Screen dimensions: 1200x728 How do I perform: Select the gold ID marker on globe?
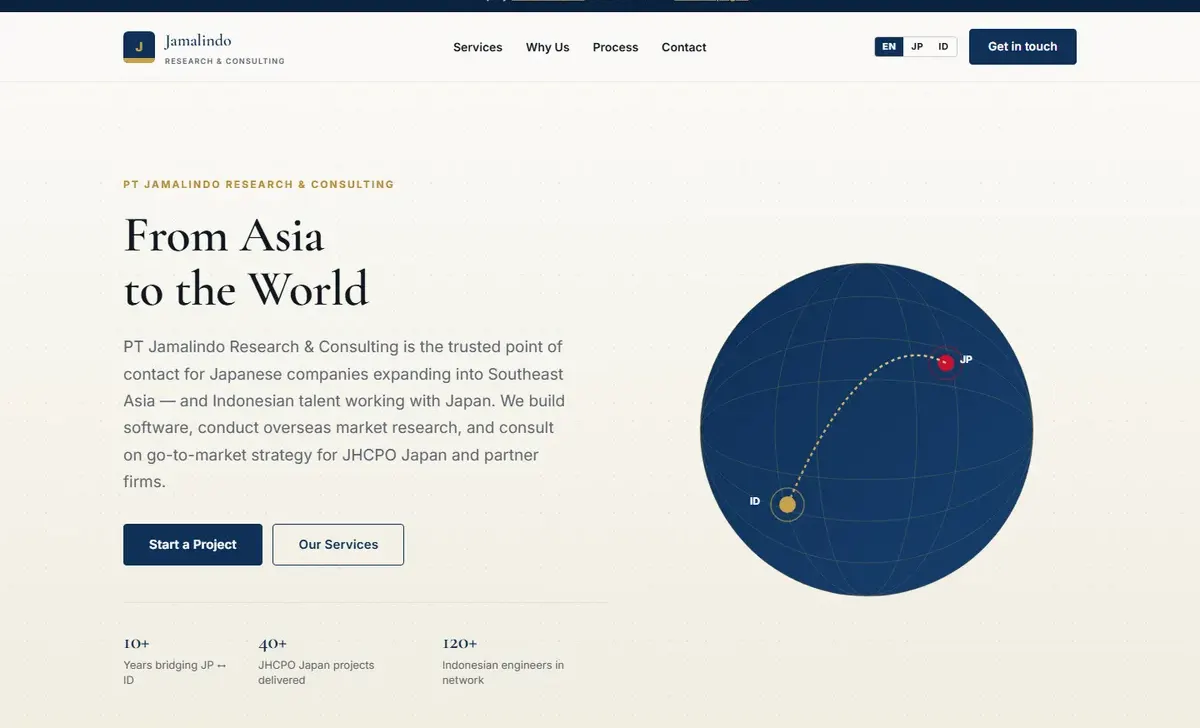point(787,504)
